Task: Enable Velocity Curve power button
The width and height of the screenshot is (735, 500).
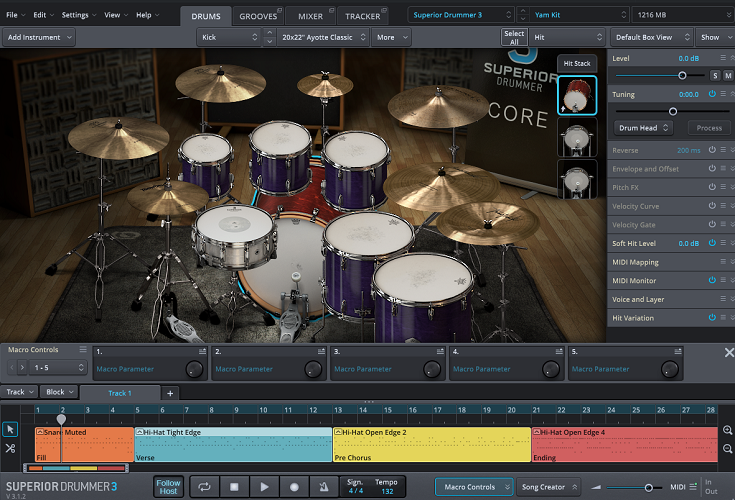Action: tap(712, 206)
